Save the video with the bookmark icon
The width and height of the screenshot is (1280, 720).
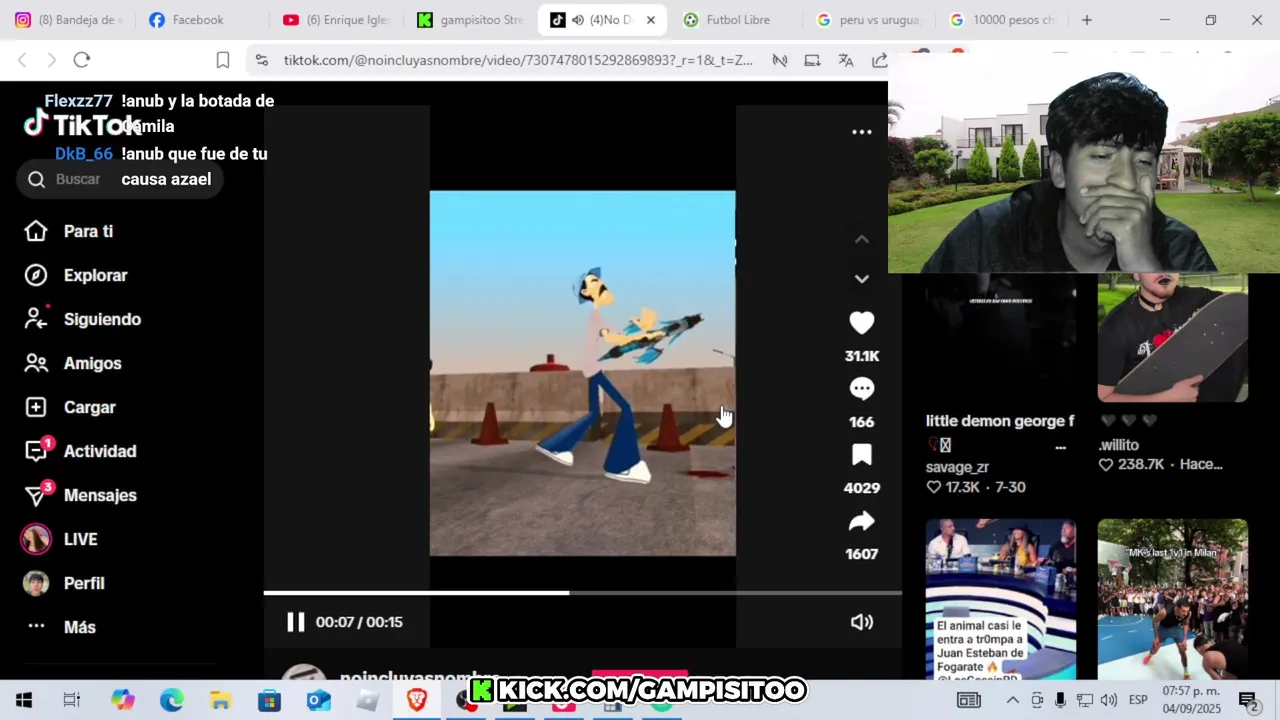tap(861, 455)
